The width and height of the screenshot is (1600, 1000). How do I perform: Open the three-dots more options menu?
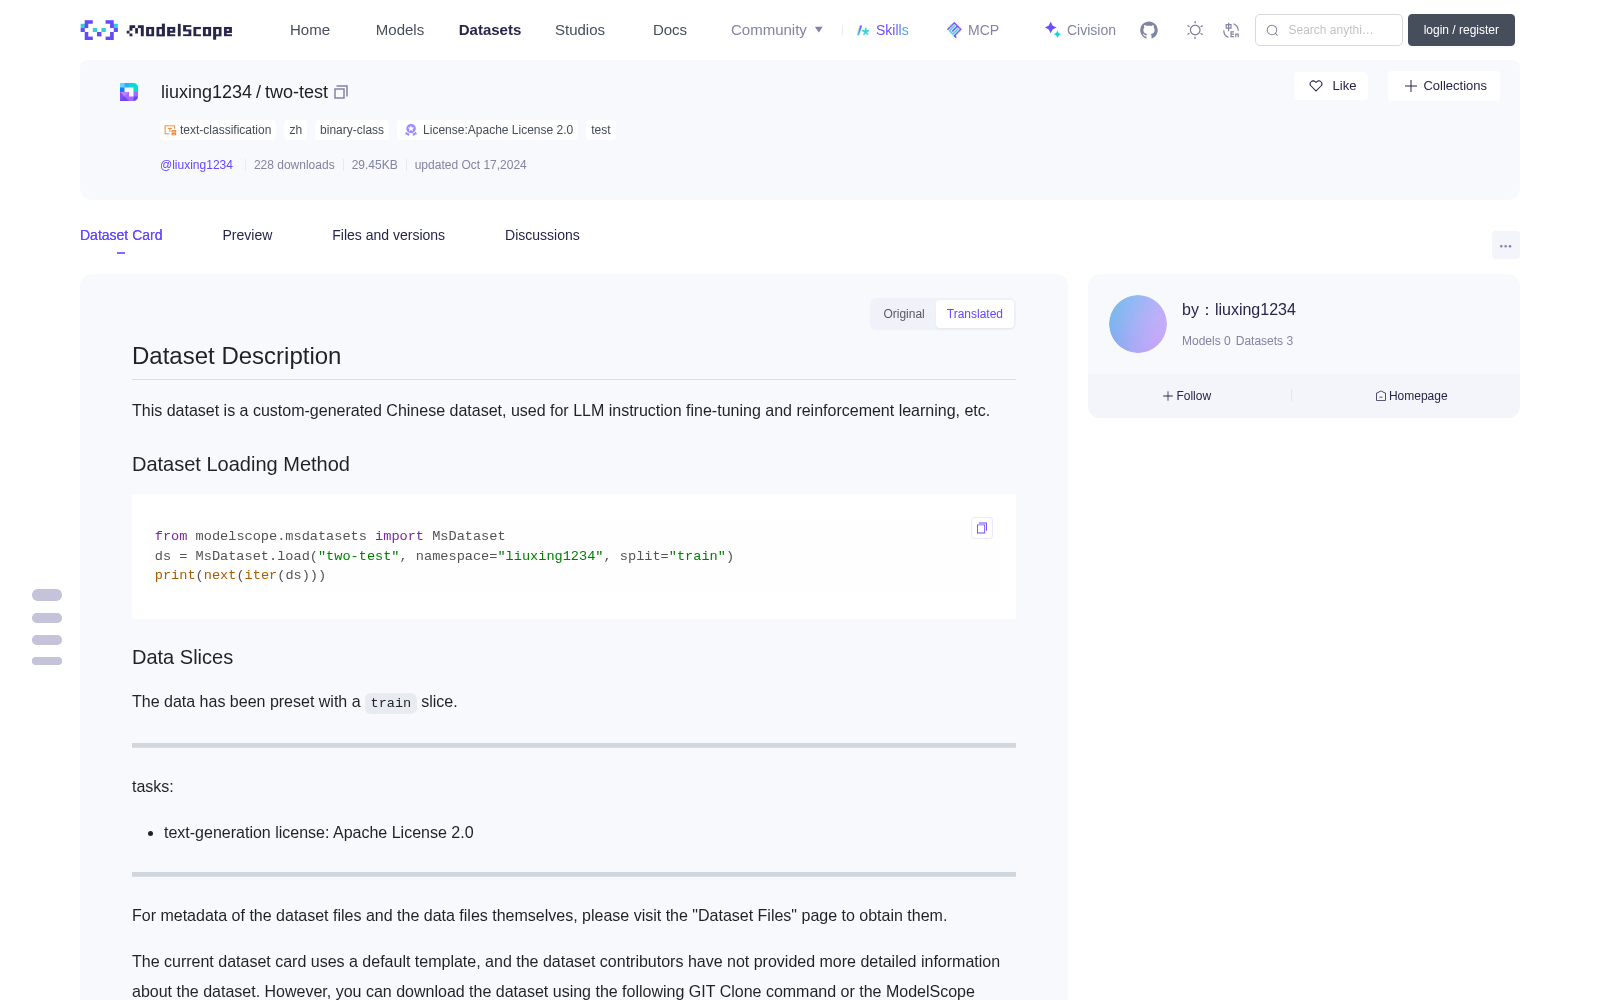1505,246
